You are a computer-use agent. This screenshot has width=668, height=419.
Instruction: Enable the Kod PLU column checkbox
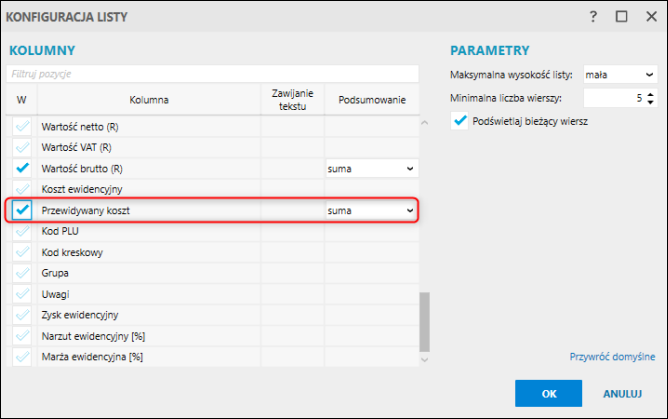click(x=22, y=231)
